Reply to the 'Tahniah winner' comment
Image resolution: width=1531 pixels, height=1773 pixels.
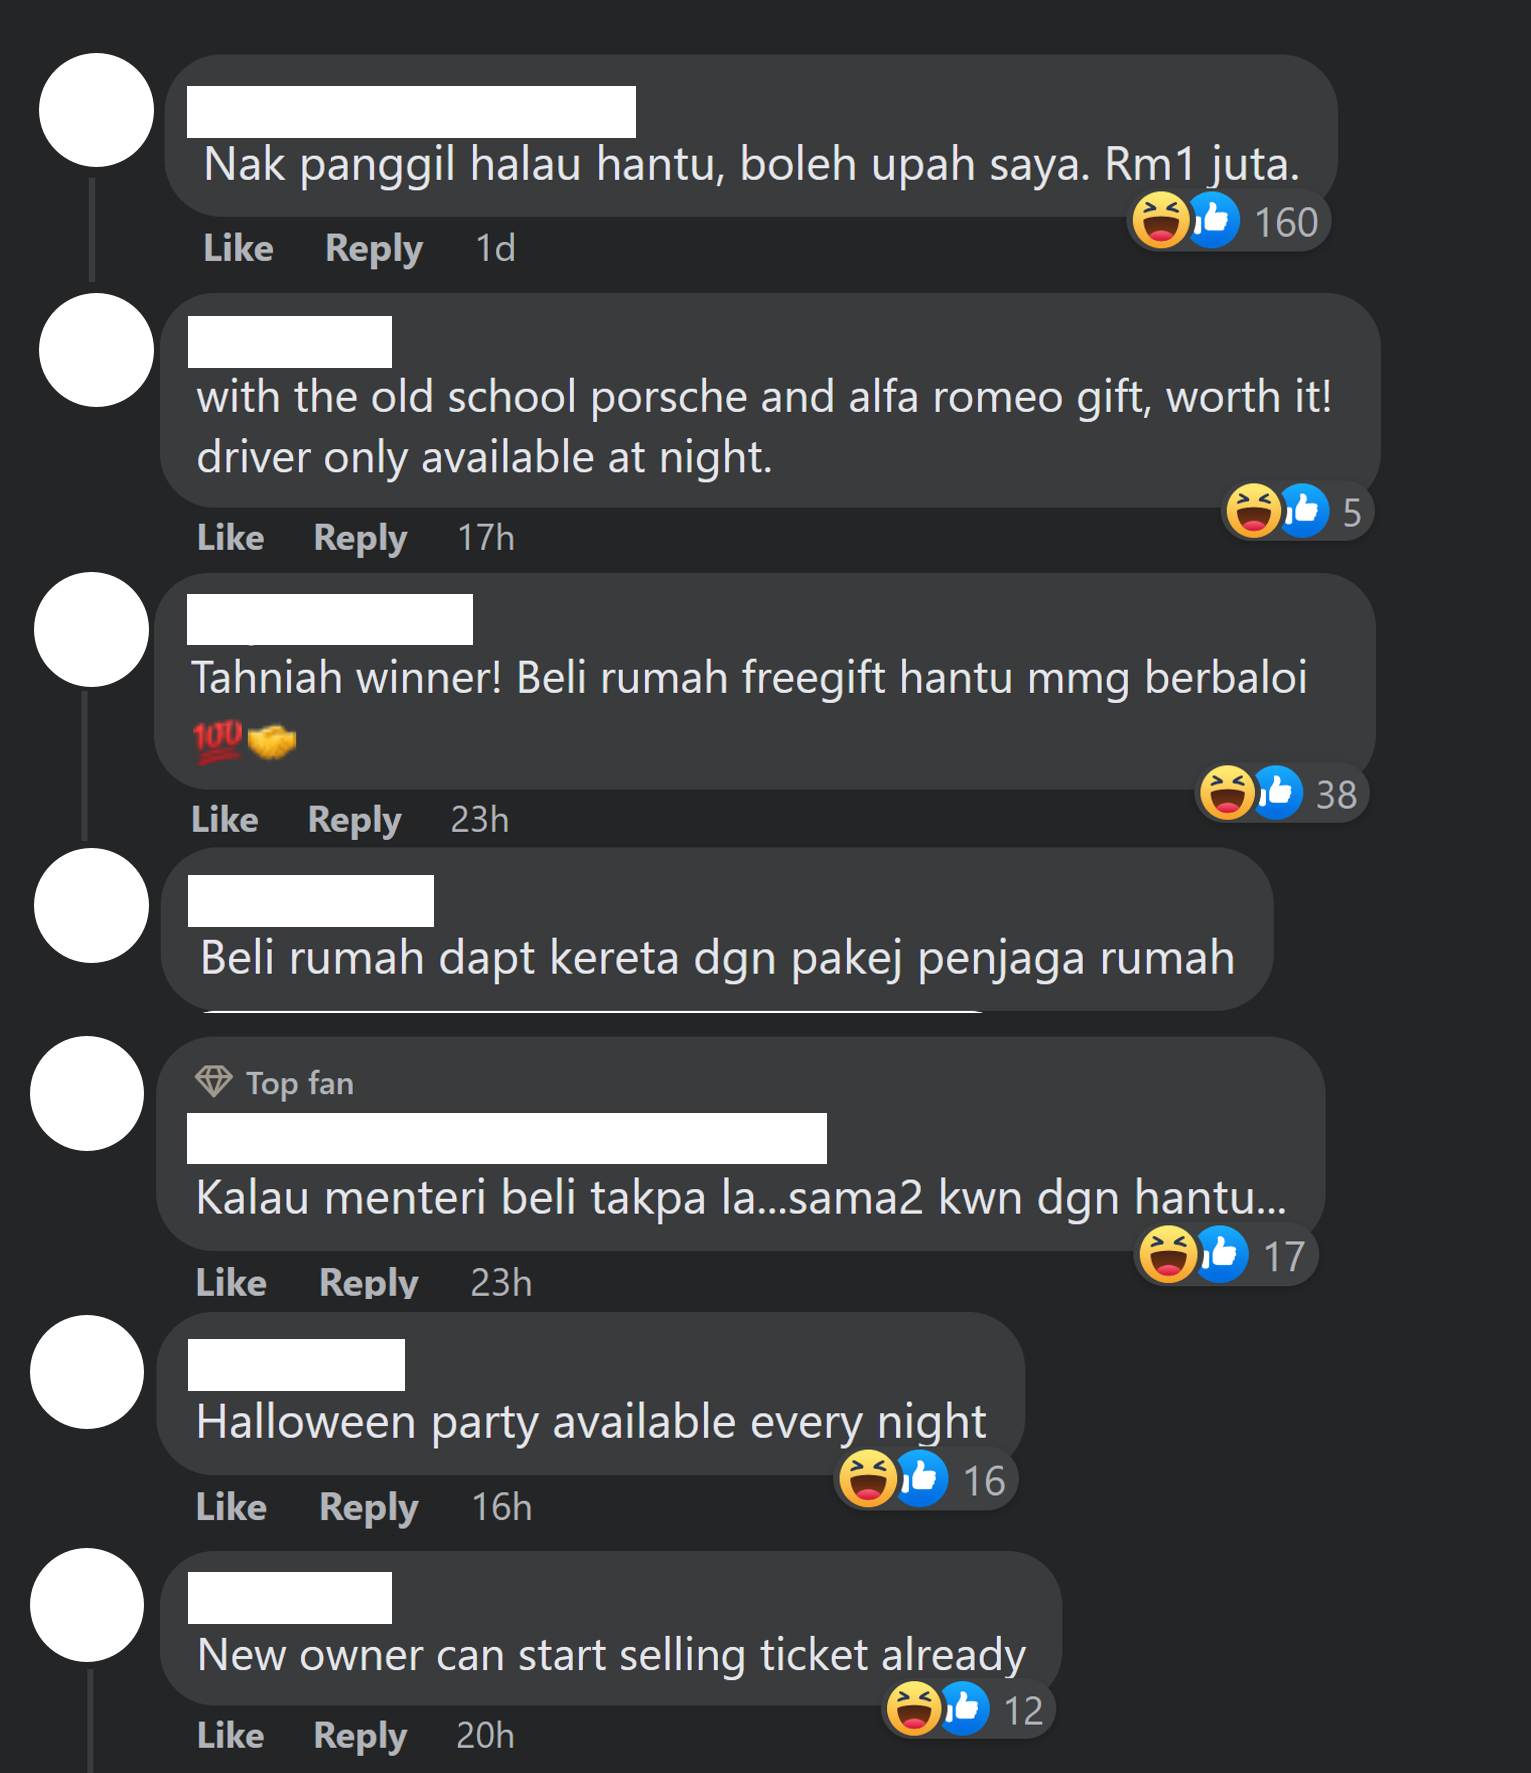click(x=354, y=820)
